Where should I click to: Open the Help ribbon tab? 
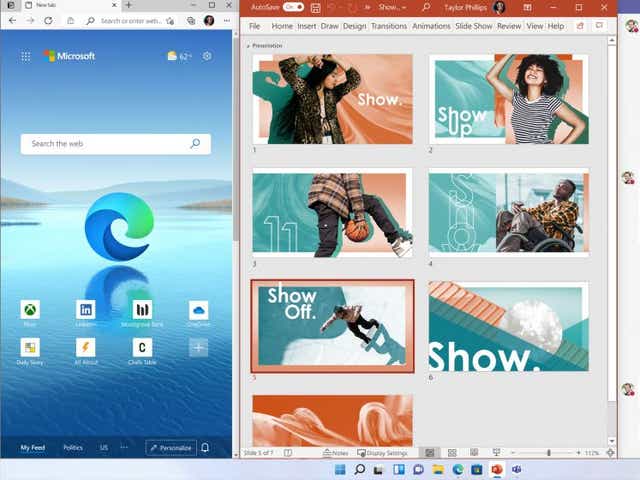(x=556, y=26)
